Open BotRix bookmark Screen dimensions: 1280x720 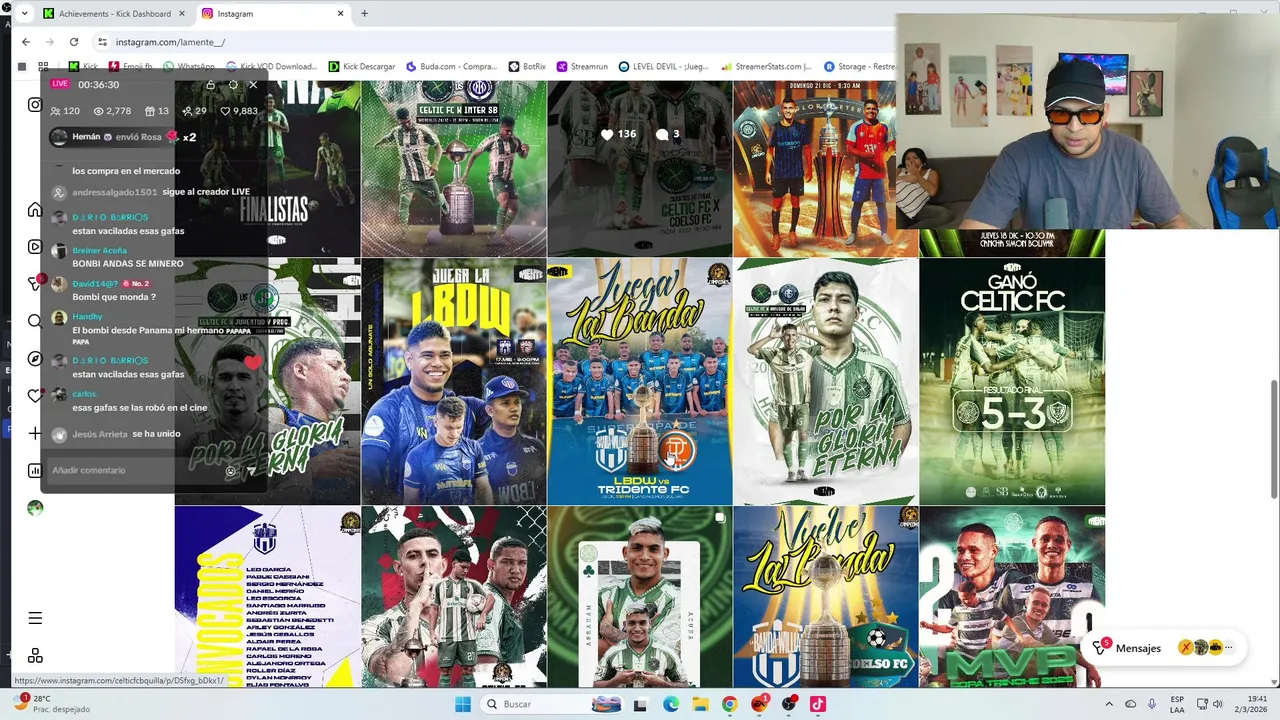[x=527, y=67]
